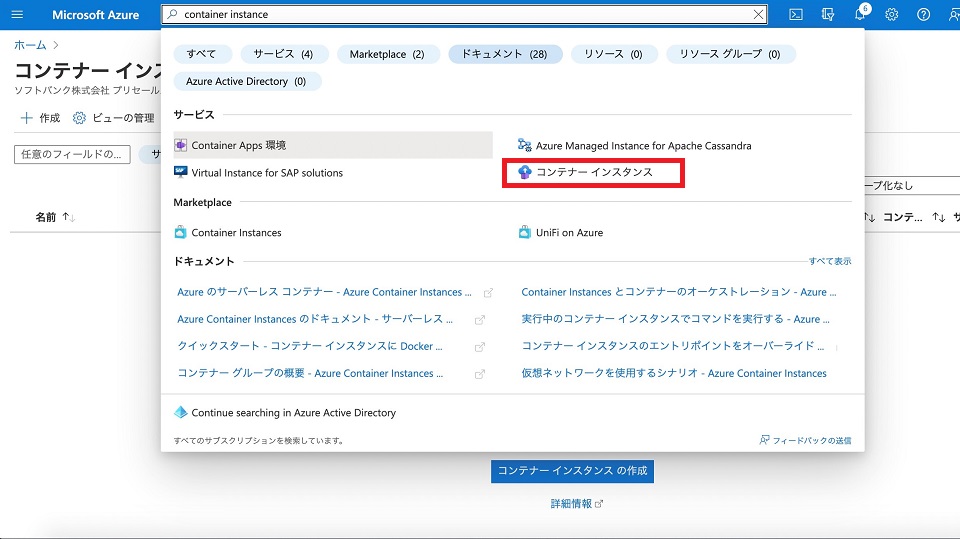Image resolution: width=960 pixels, height=539 pixels.
Task: Open the help question mark icon
Action: click(x=923, y=15)
